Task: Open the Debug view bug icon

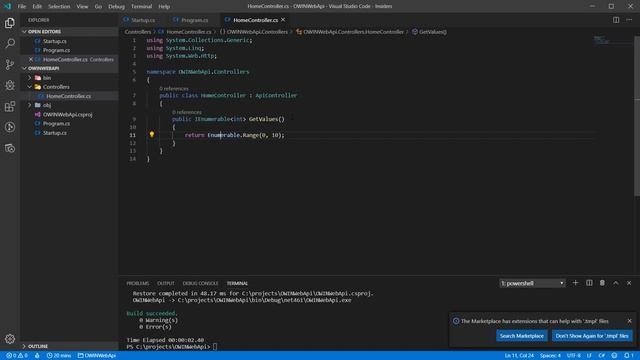Action: click(10, 85)
